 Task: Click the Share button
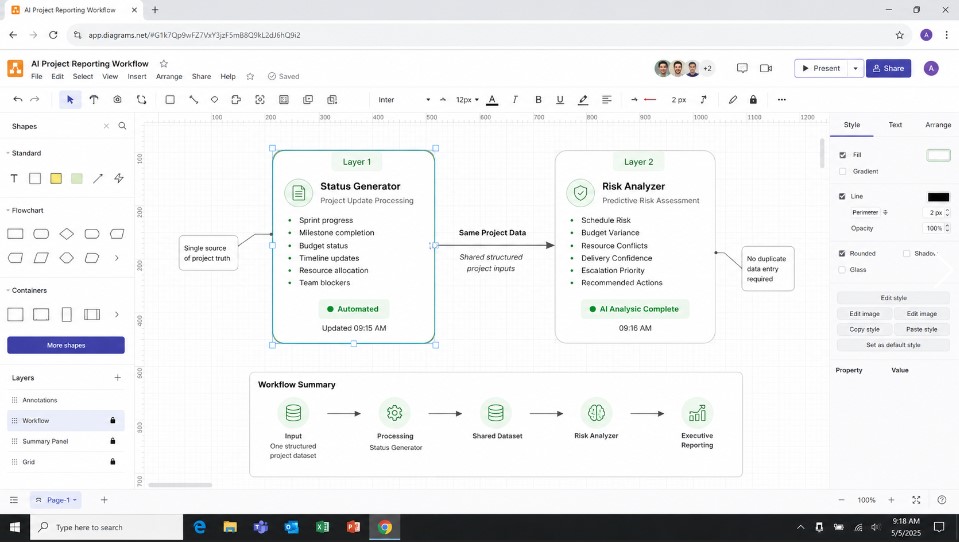click(x=888, y=69)
